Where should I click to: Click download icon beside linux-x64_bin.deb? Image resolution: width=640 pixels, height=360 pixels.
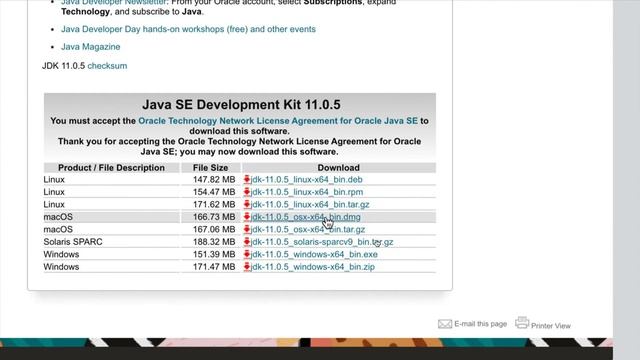click(x=247, y=179)
